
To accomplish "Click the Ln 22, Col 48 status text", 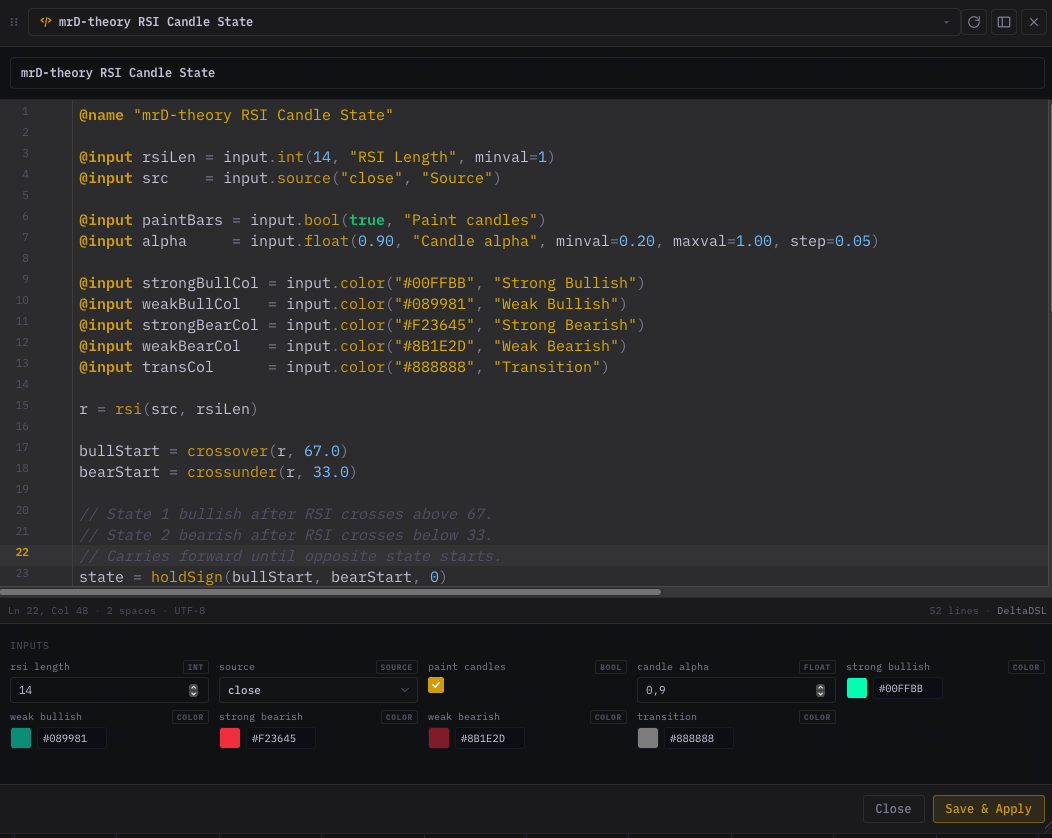I will tap(48, 611).
